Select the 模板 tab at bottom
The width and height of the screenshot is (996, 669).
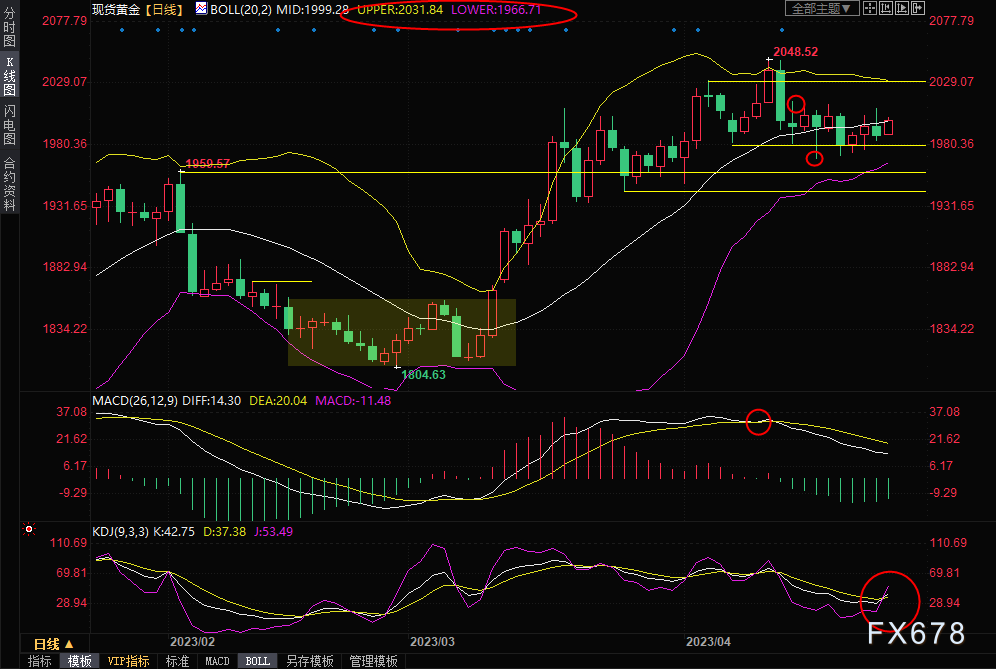(80, 661)
